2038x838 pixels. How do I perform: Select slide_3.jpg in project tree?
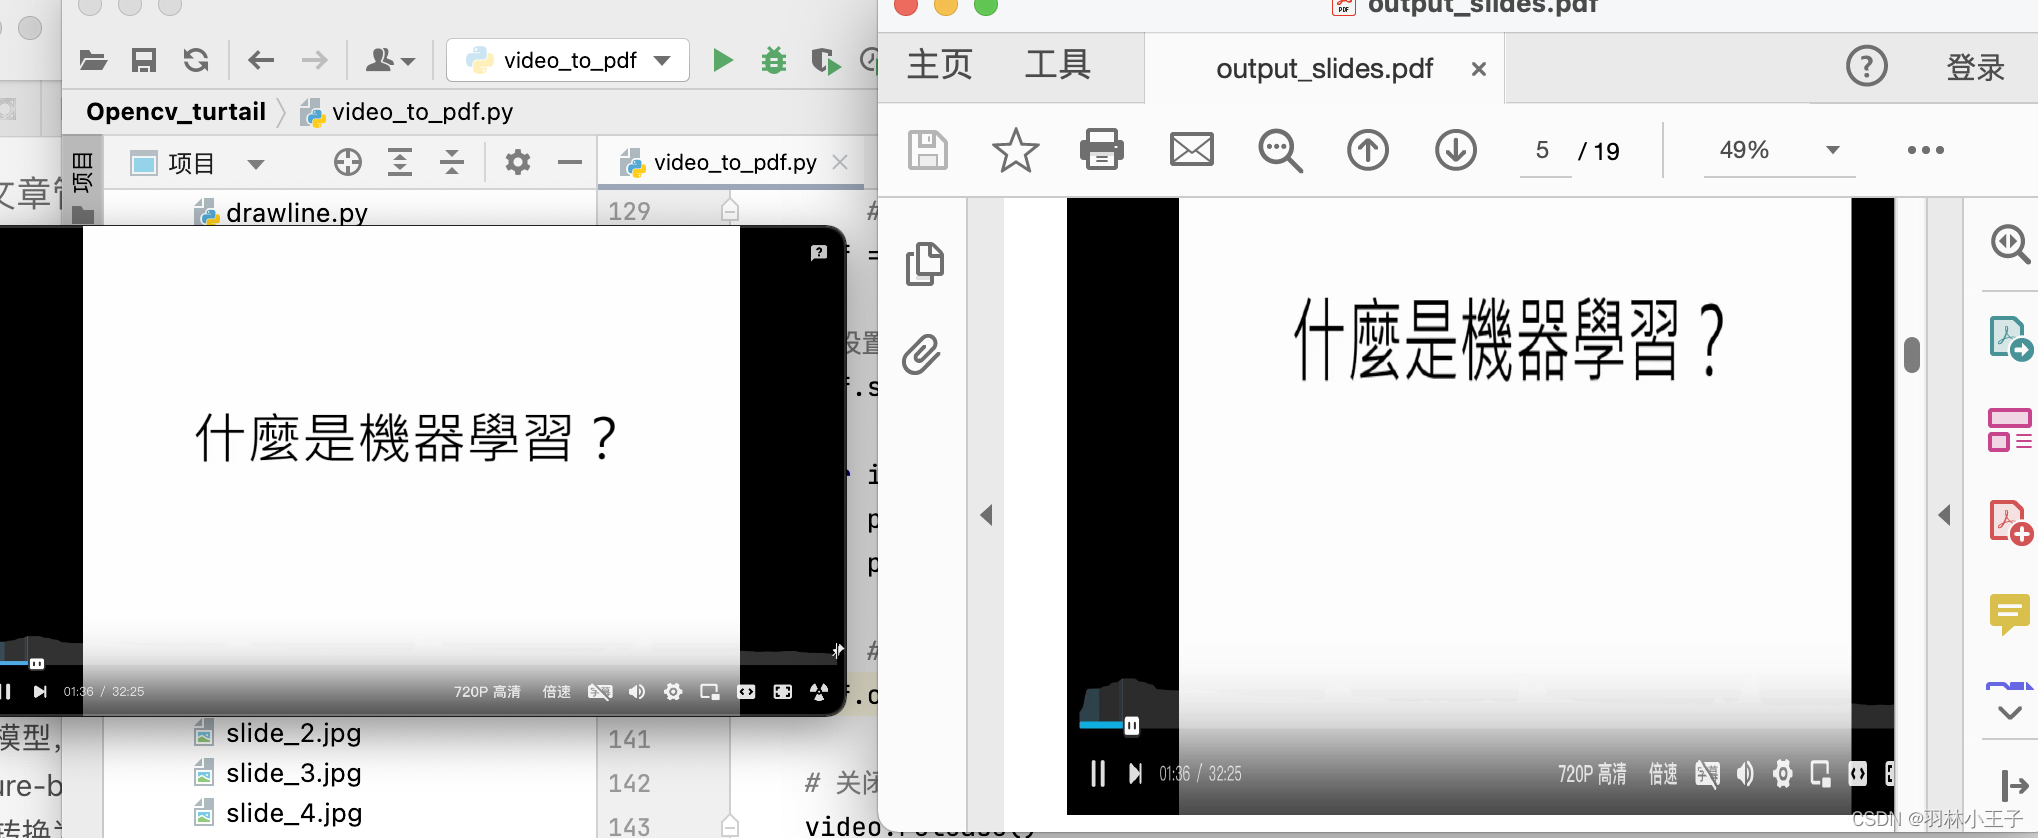click(278, 773)
